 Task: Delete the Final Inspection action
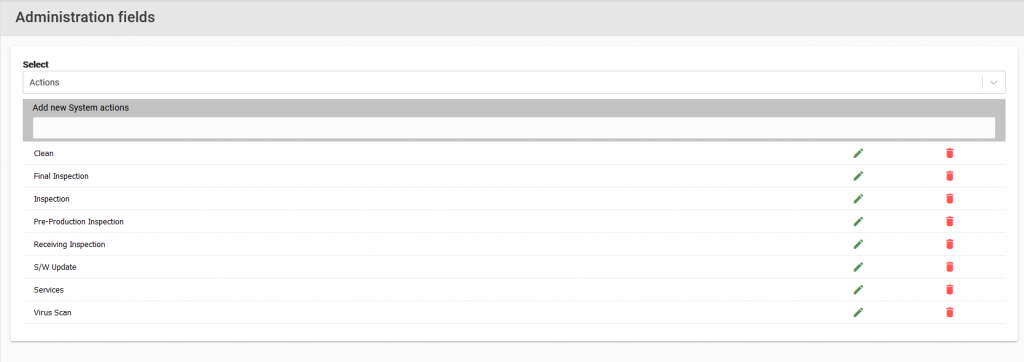[950, 176]
